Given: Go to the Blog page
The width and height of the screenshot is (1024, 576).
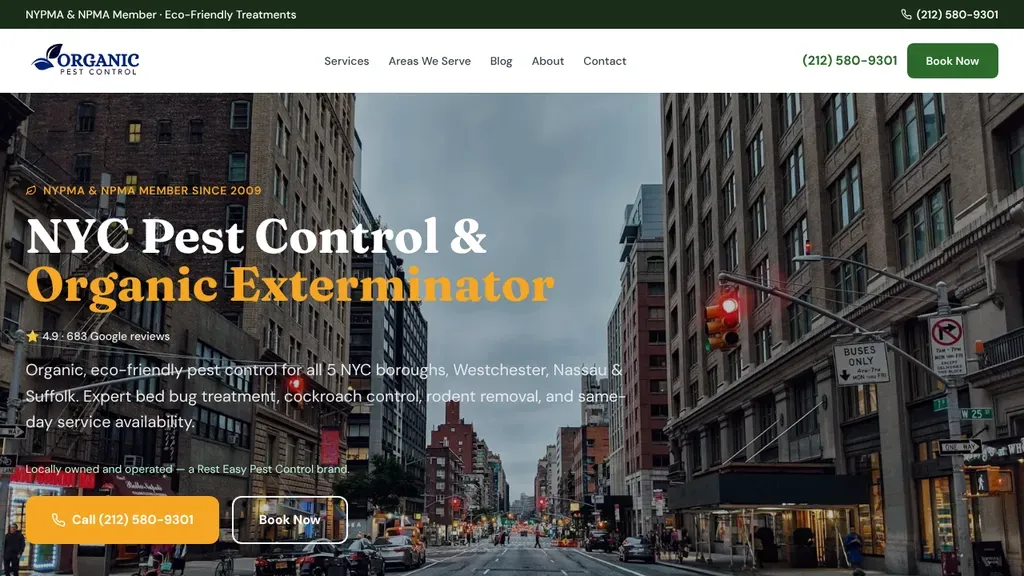Looking at the screenshot, I should [x=501, y=61].
